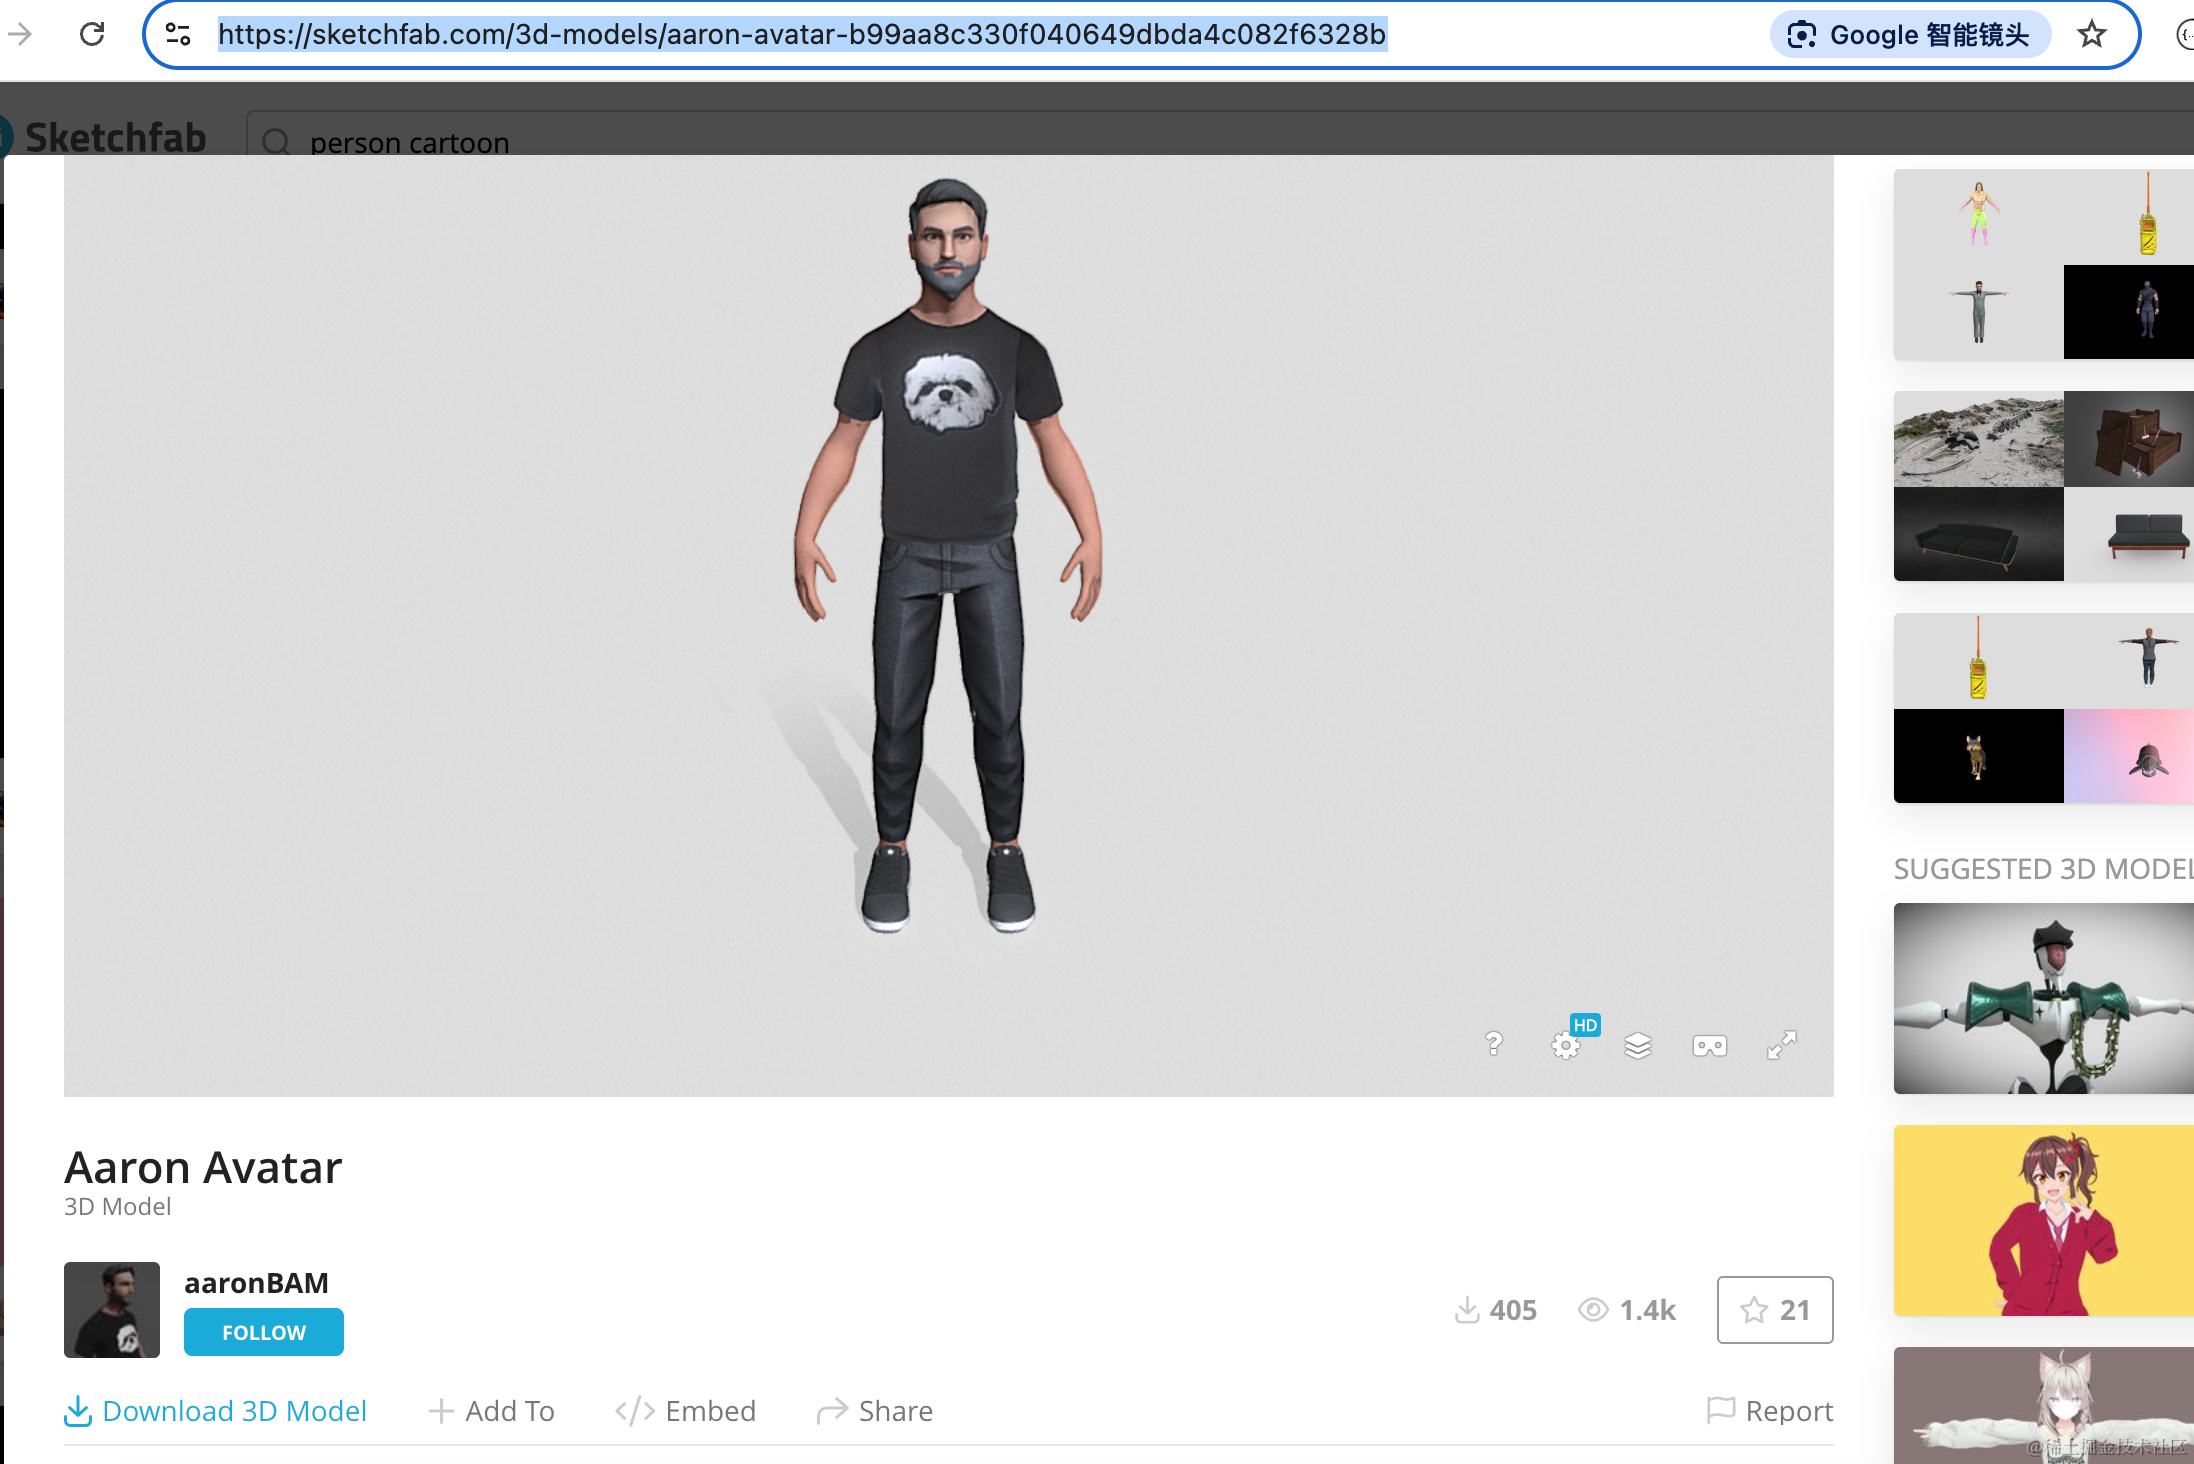2194x1464 pixels.
Task: Open suggested cat-eared character model
Action: pos(2043,1405)
